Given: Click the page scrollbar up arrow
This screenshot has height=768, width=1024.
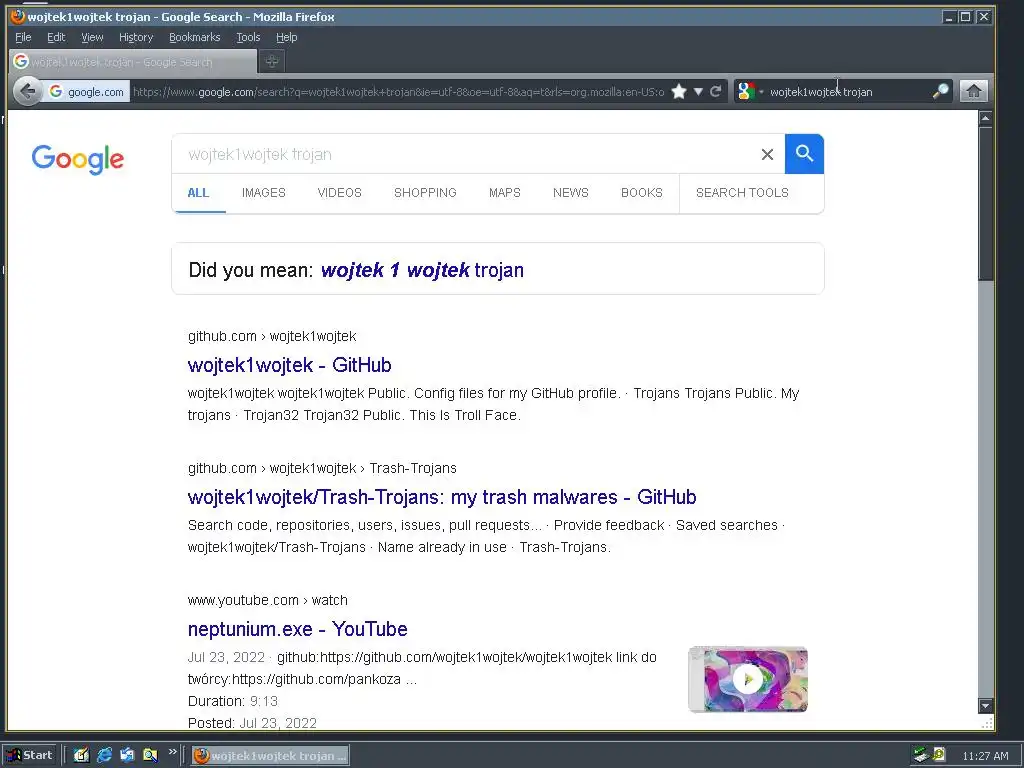Looking at the screenshot, I should point(985,118).
